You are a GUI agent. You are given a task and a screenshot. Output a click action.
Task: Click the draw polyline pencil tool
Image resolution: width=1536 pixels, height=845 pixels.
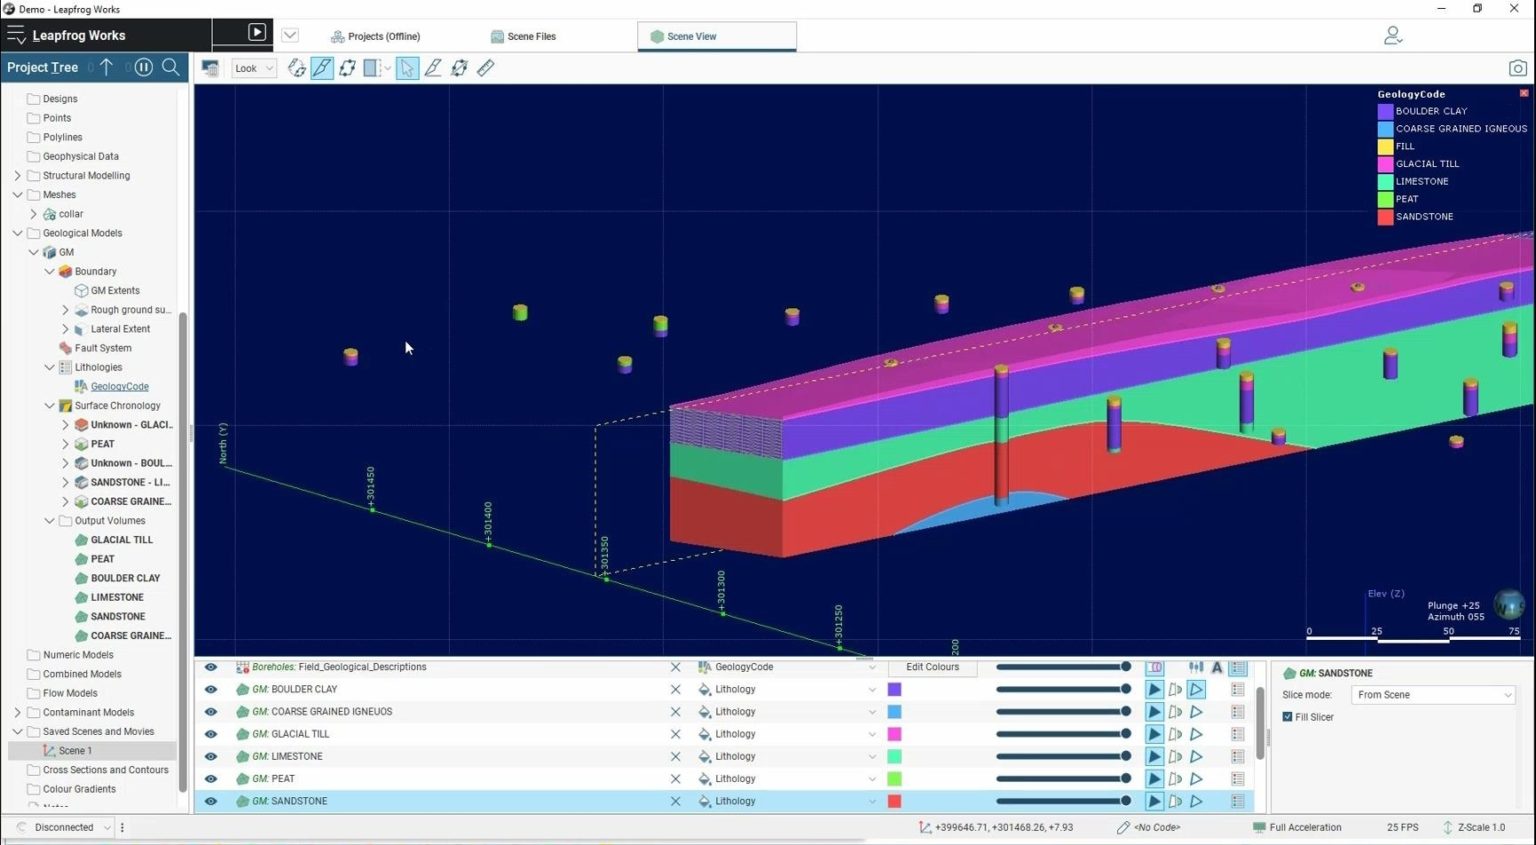click(x=433, y=68)
